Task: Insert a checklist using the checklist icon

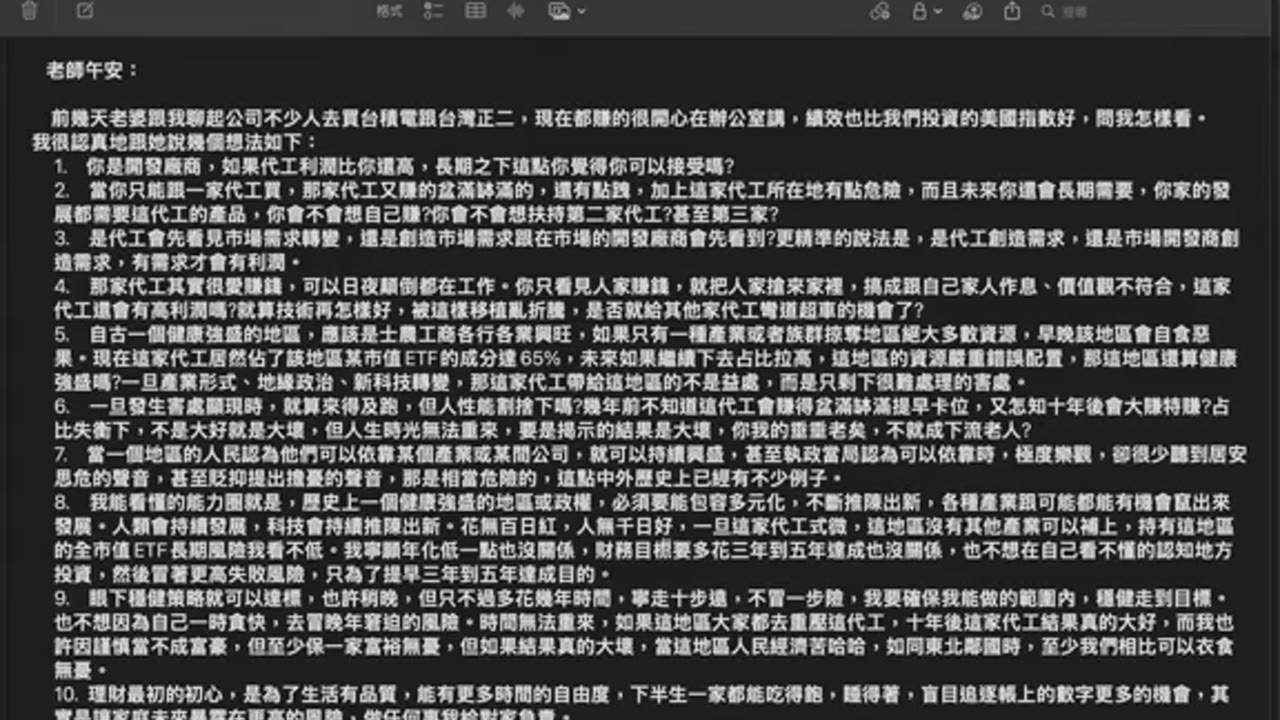Action: coord(433,11)
